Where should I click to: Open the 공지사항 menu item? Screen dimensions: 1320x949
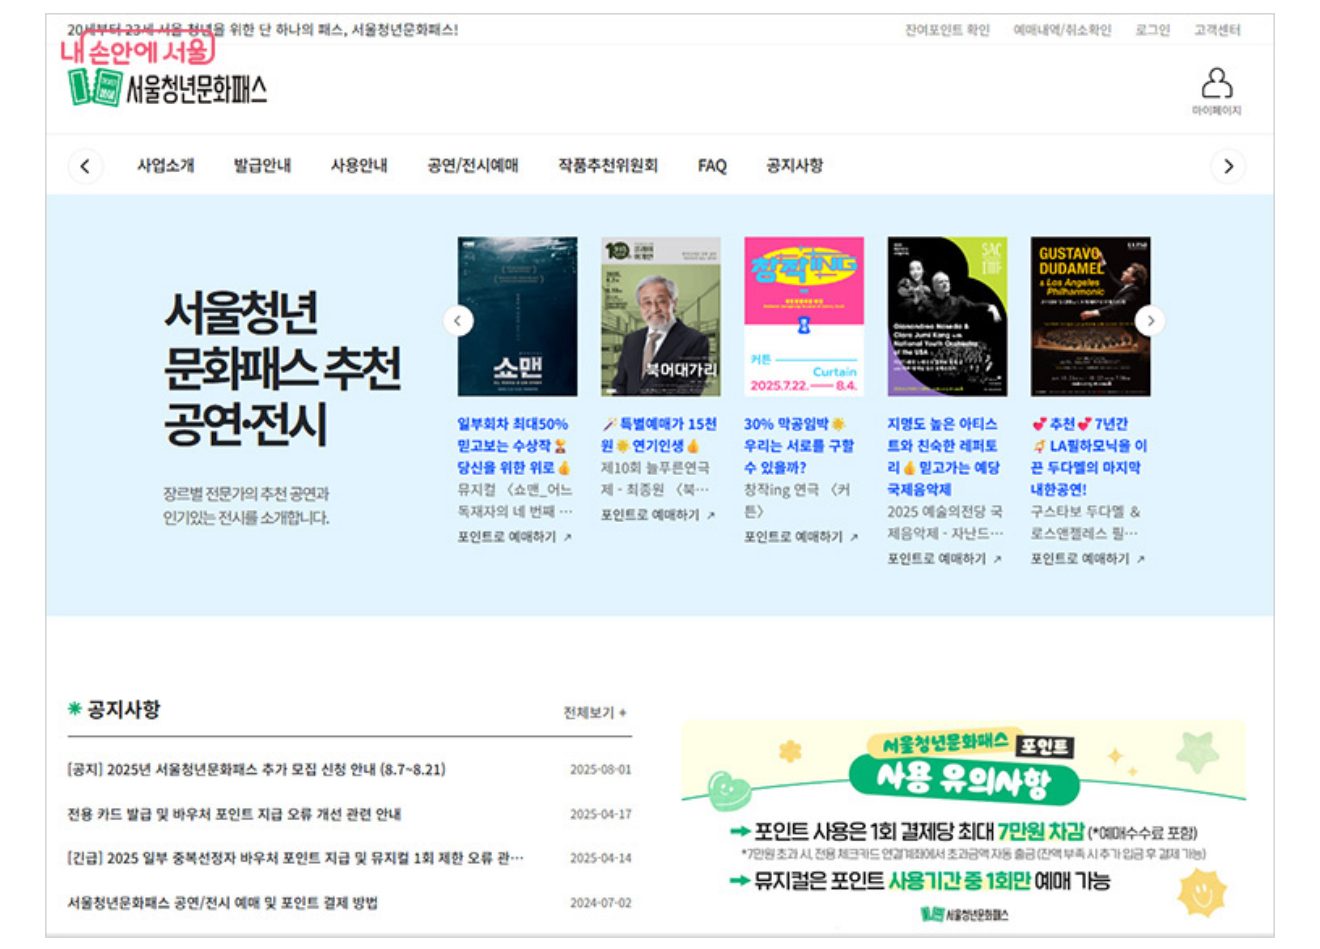click(794, 166)
